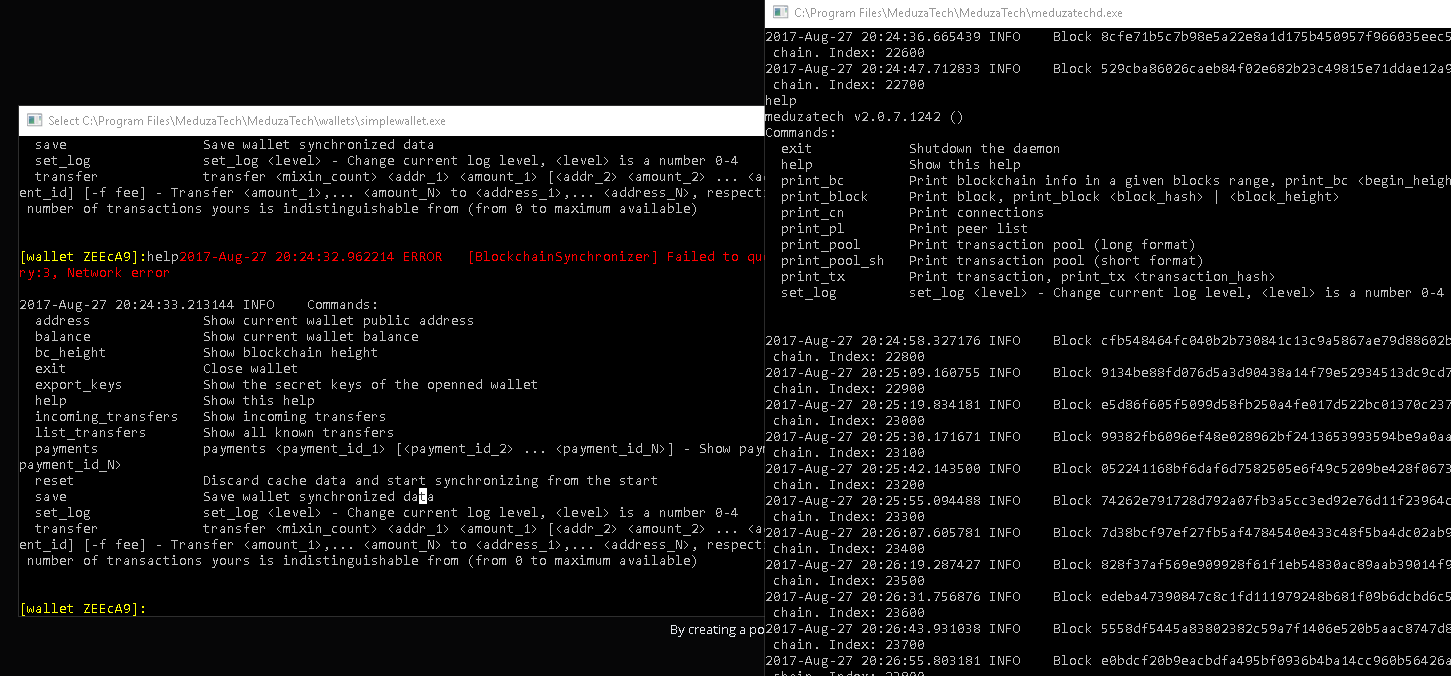Select the 'exit' command in the daemon window

797,149
